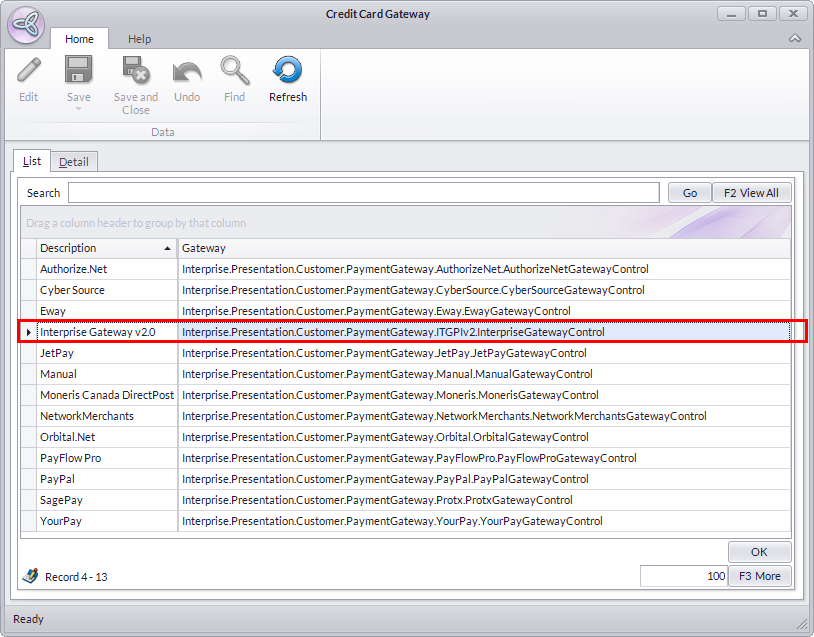Click the record count field showing 100
Image resolution: width=814 pixels, height=637 pixels.
click(684, 576)
